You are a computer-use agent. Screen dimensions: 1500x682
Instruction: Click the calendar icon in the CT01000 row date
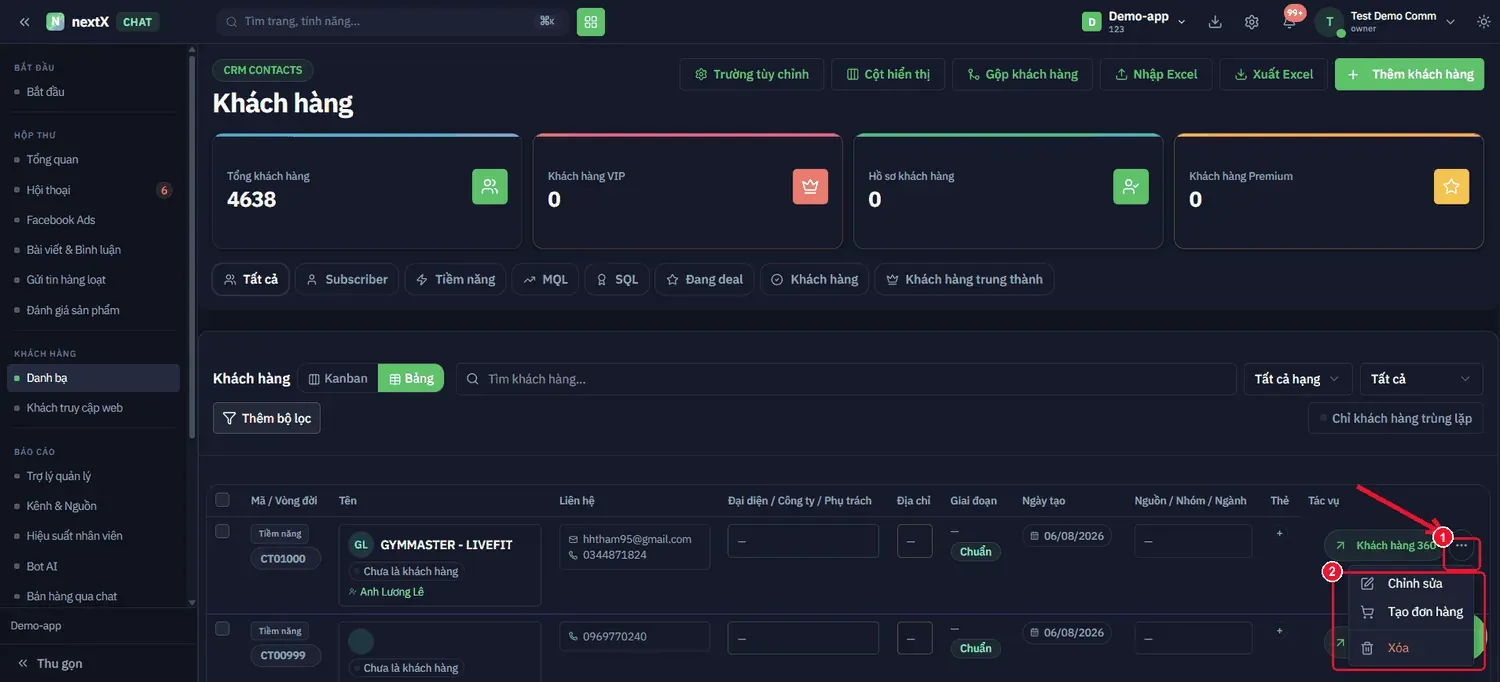tap(1034, 536)
